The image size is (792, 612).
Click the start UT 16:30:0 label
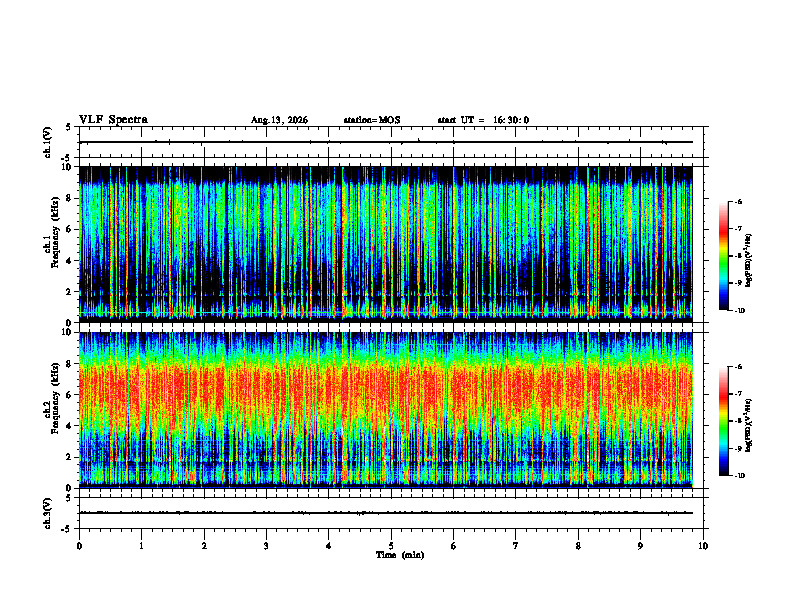click(x=483, y=120)
